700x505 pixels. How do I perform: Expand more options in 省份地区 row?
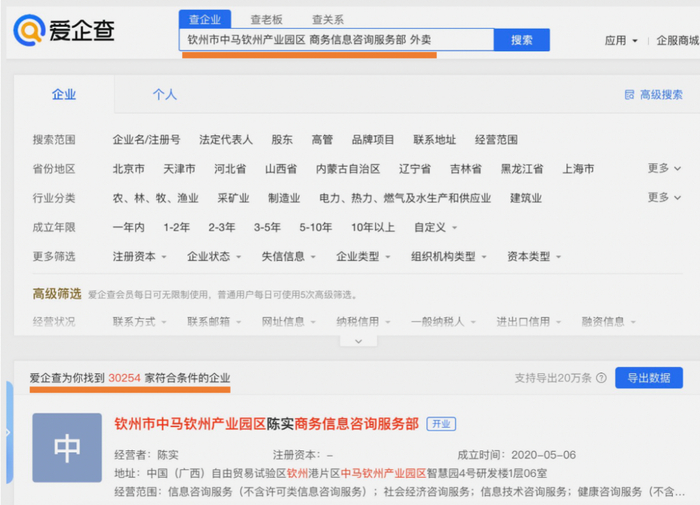tap(664, 168)
